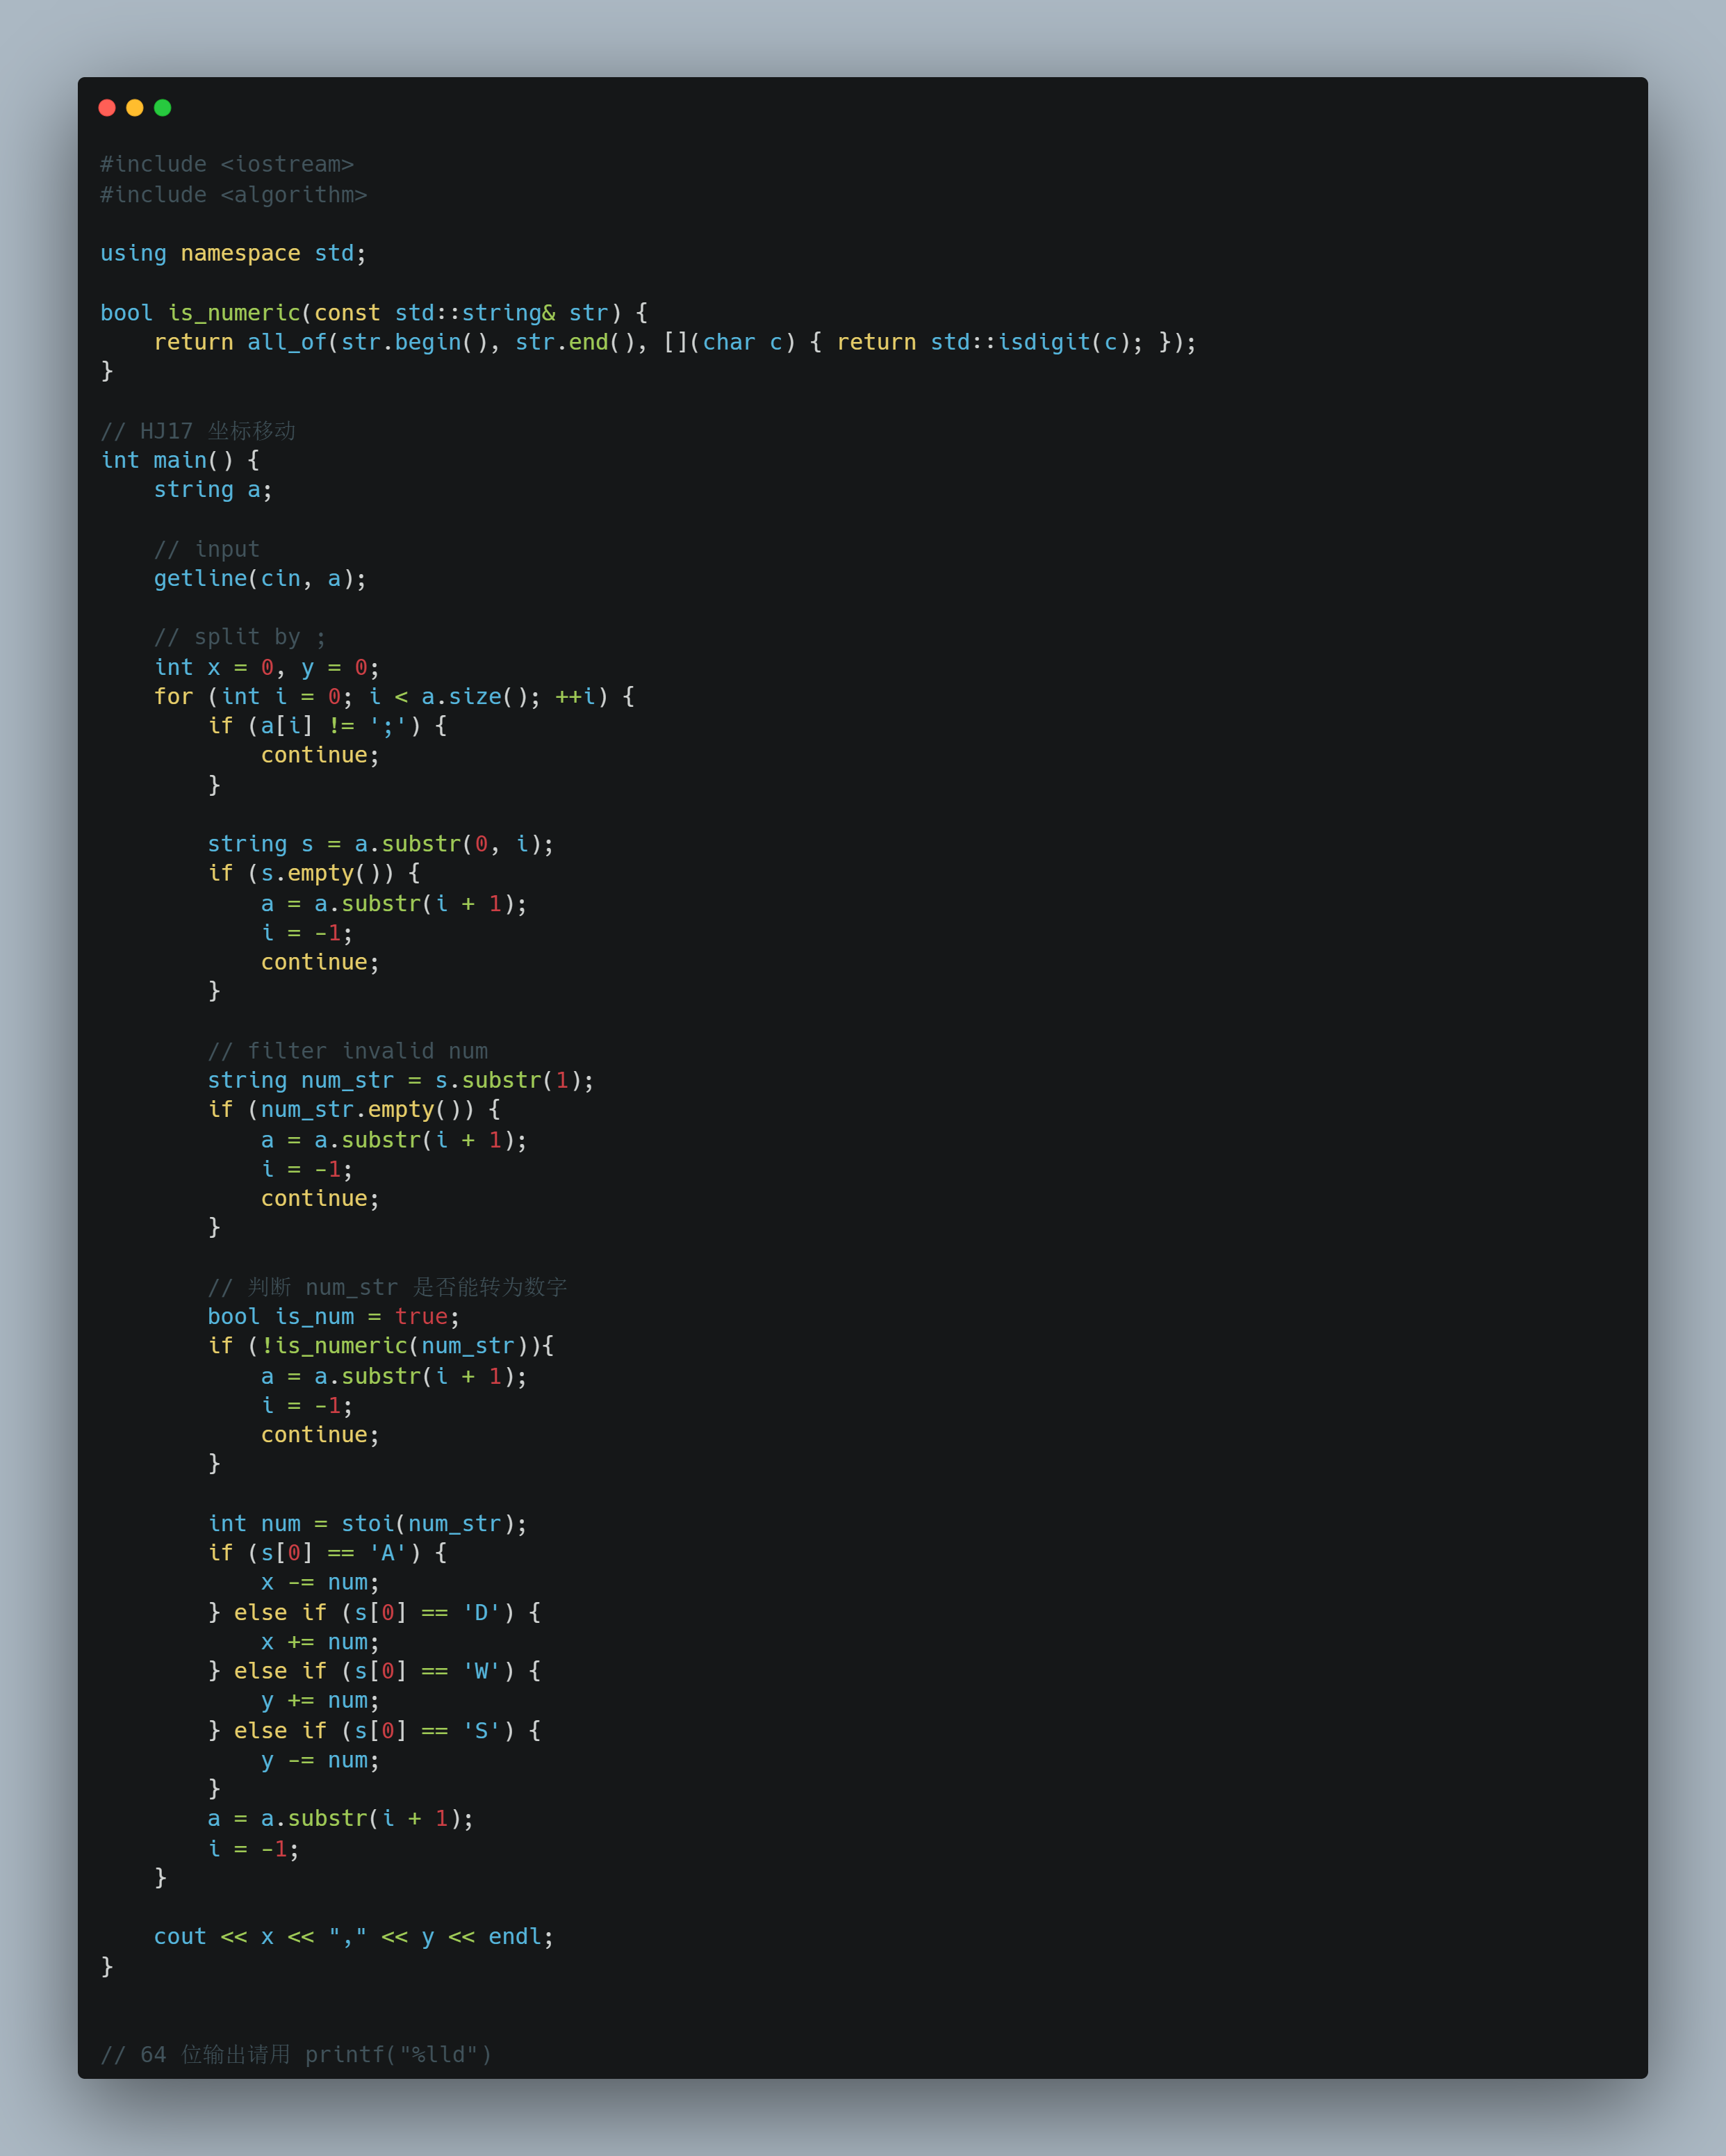Click the '// filter invalid num' comment

pos(347,1051)
